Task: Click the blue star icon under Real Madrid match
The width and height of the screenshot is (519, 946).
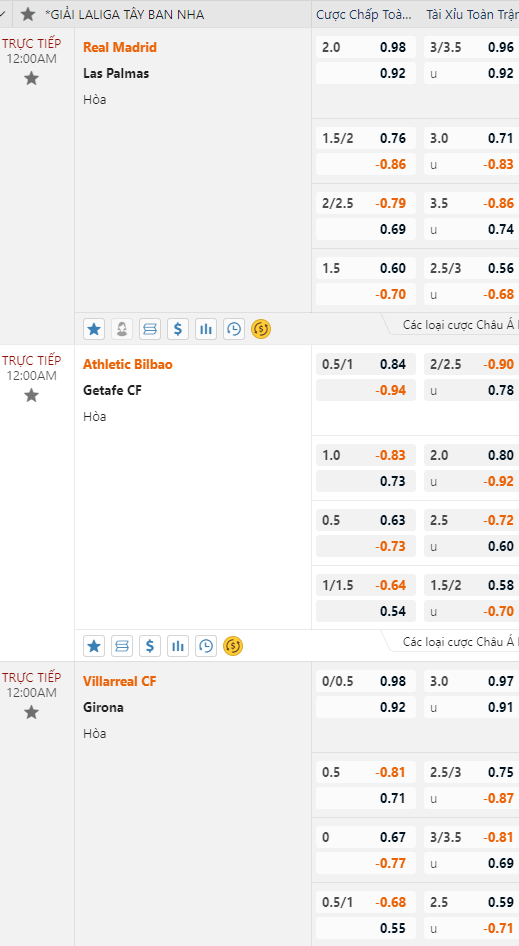Action: pyautogui.click(x=94, y=329)
